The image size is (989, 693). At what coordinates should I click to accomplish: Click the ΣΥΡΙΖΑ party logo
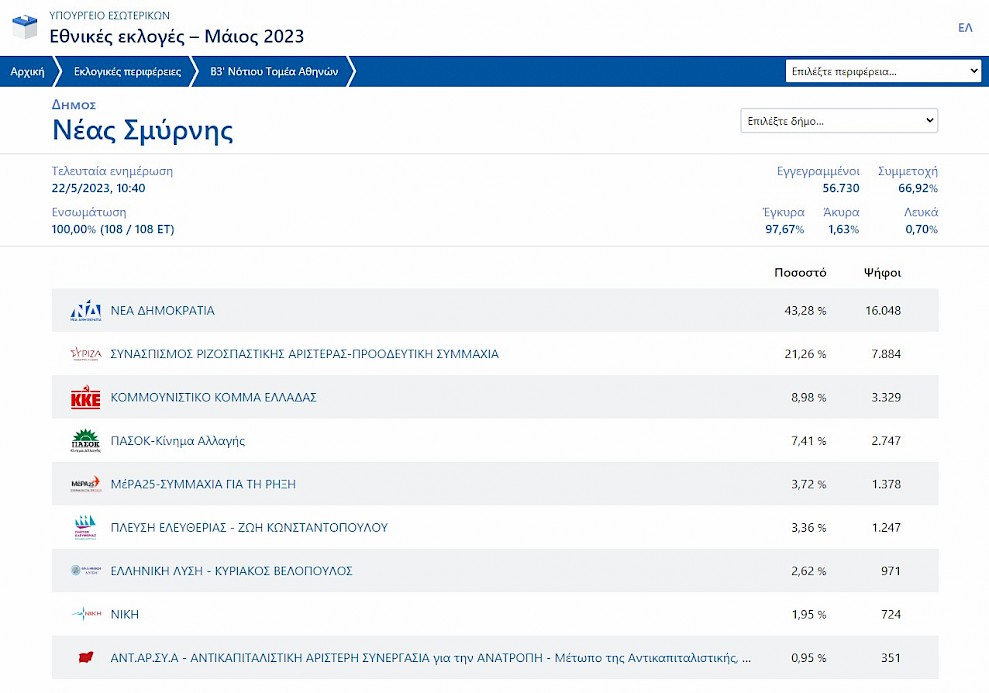tap(86, 354)
